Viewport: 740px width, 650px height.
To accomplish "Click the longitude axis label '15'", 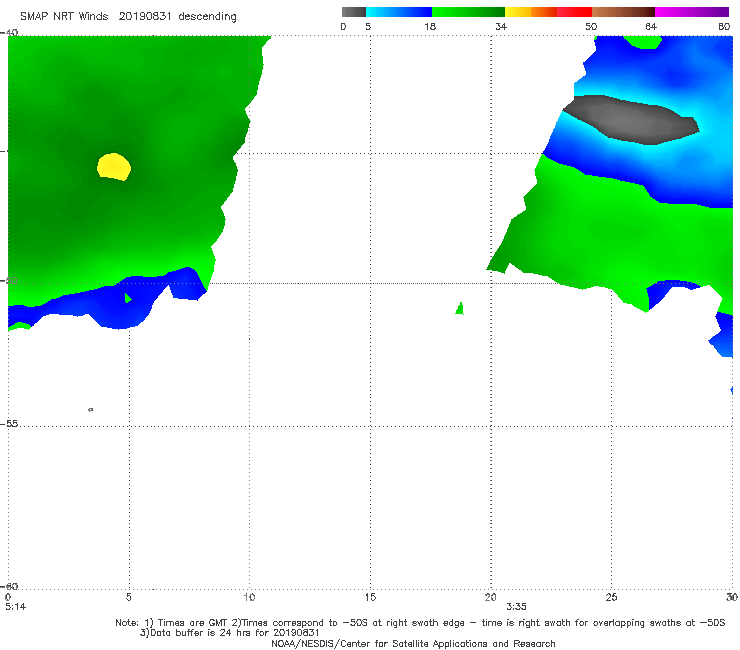I will point(370,597).
